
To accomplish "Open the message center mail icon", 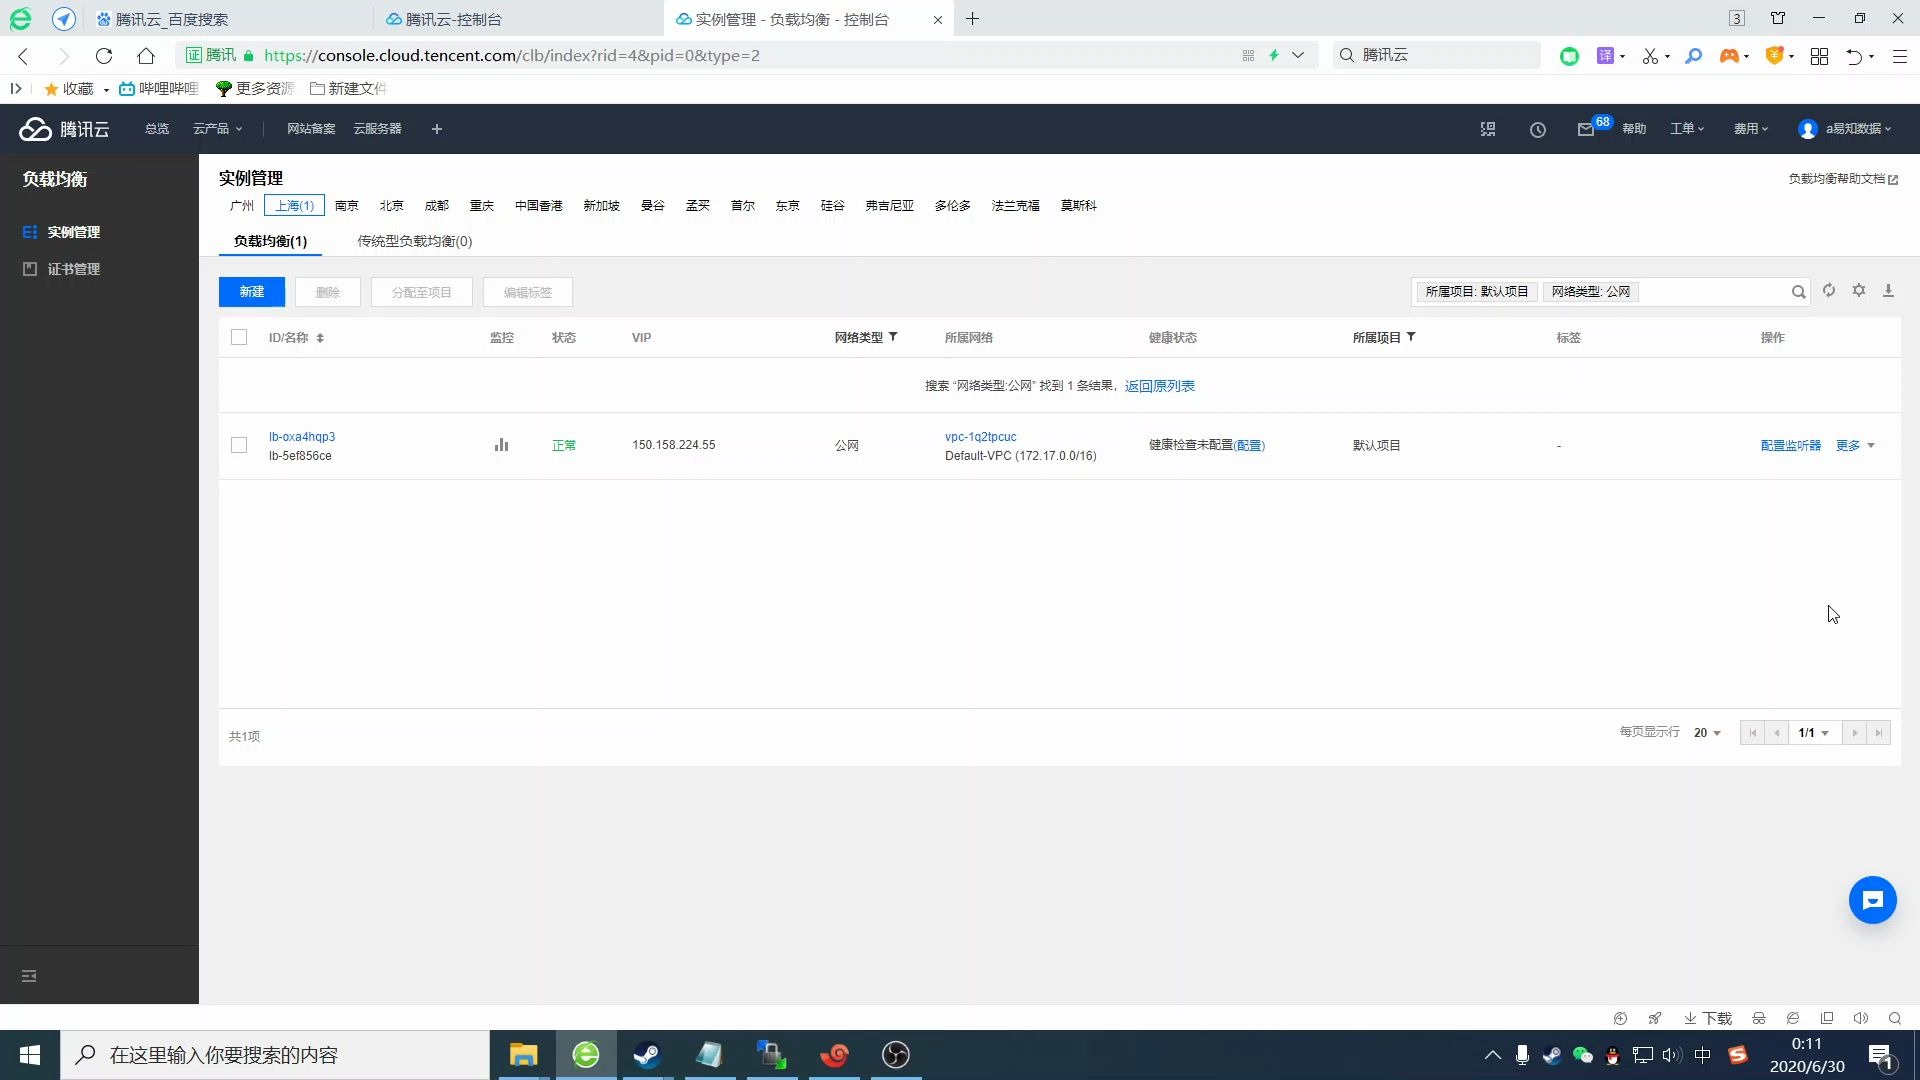I will [x=1586, y=129].
